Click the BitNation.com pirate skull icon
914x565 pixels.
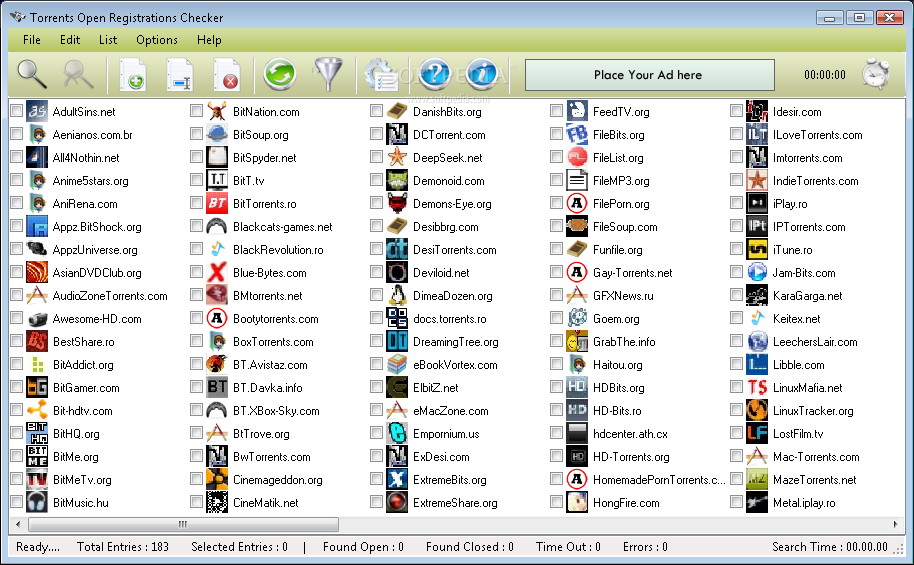click(x=217, y=111)
